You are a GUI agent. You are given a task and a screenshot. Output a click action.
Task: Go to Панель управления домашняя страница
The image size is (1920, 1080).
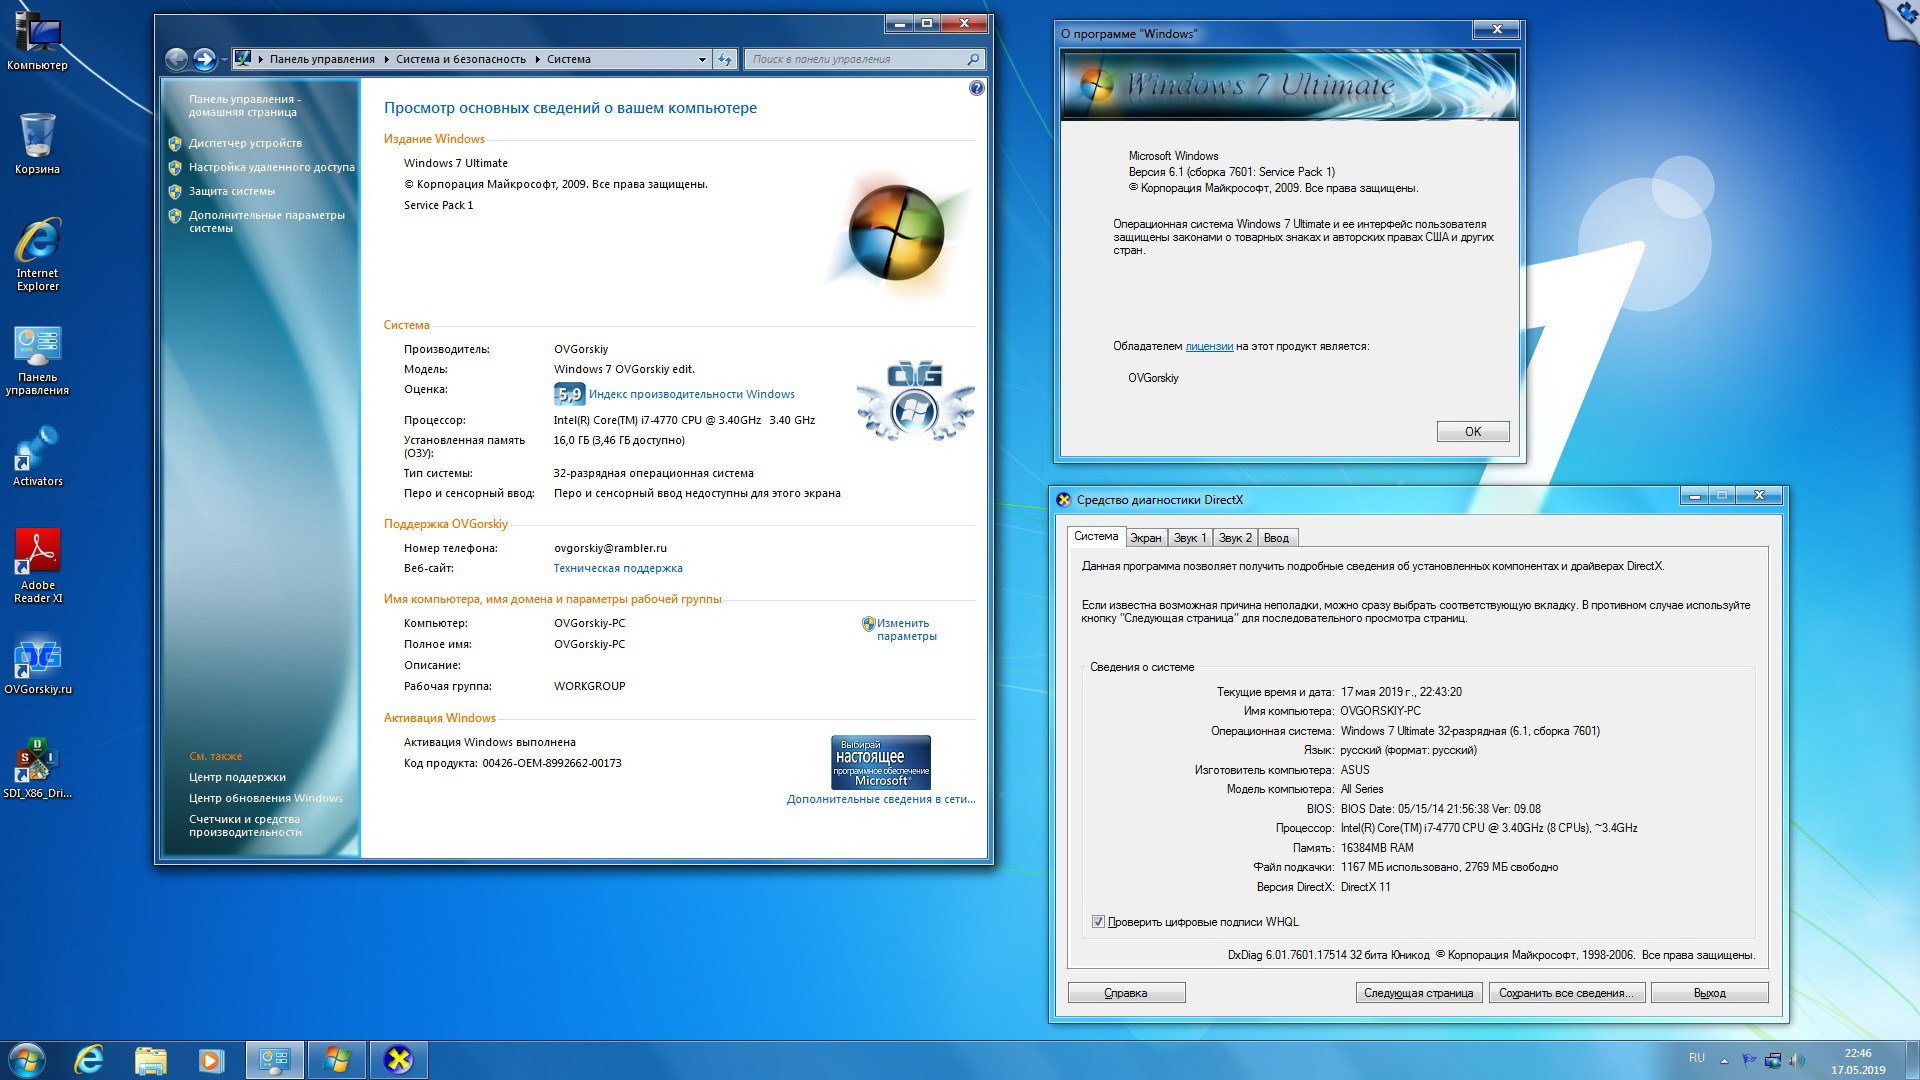245,105
